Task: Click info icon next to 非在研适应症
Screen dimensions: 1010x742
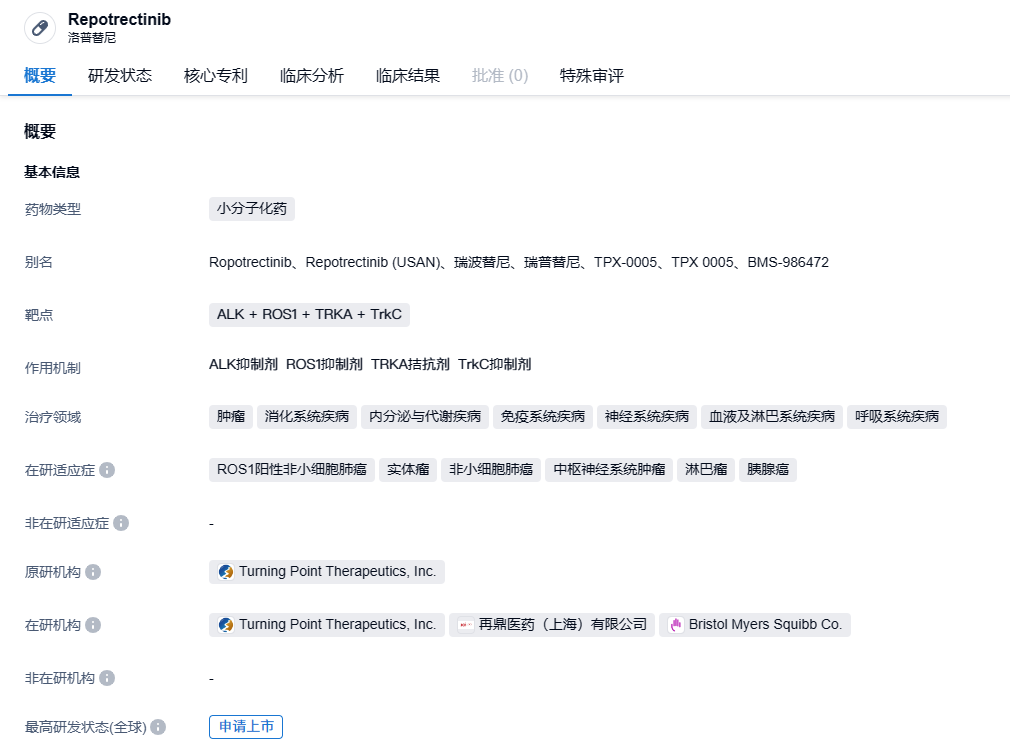Action: (121, 523)
